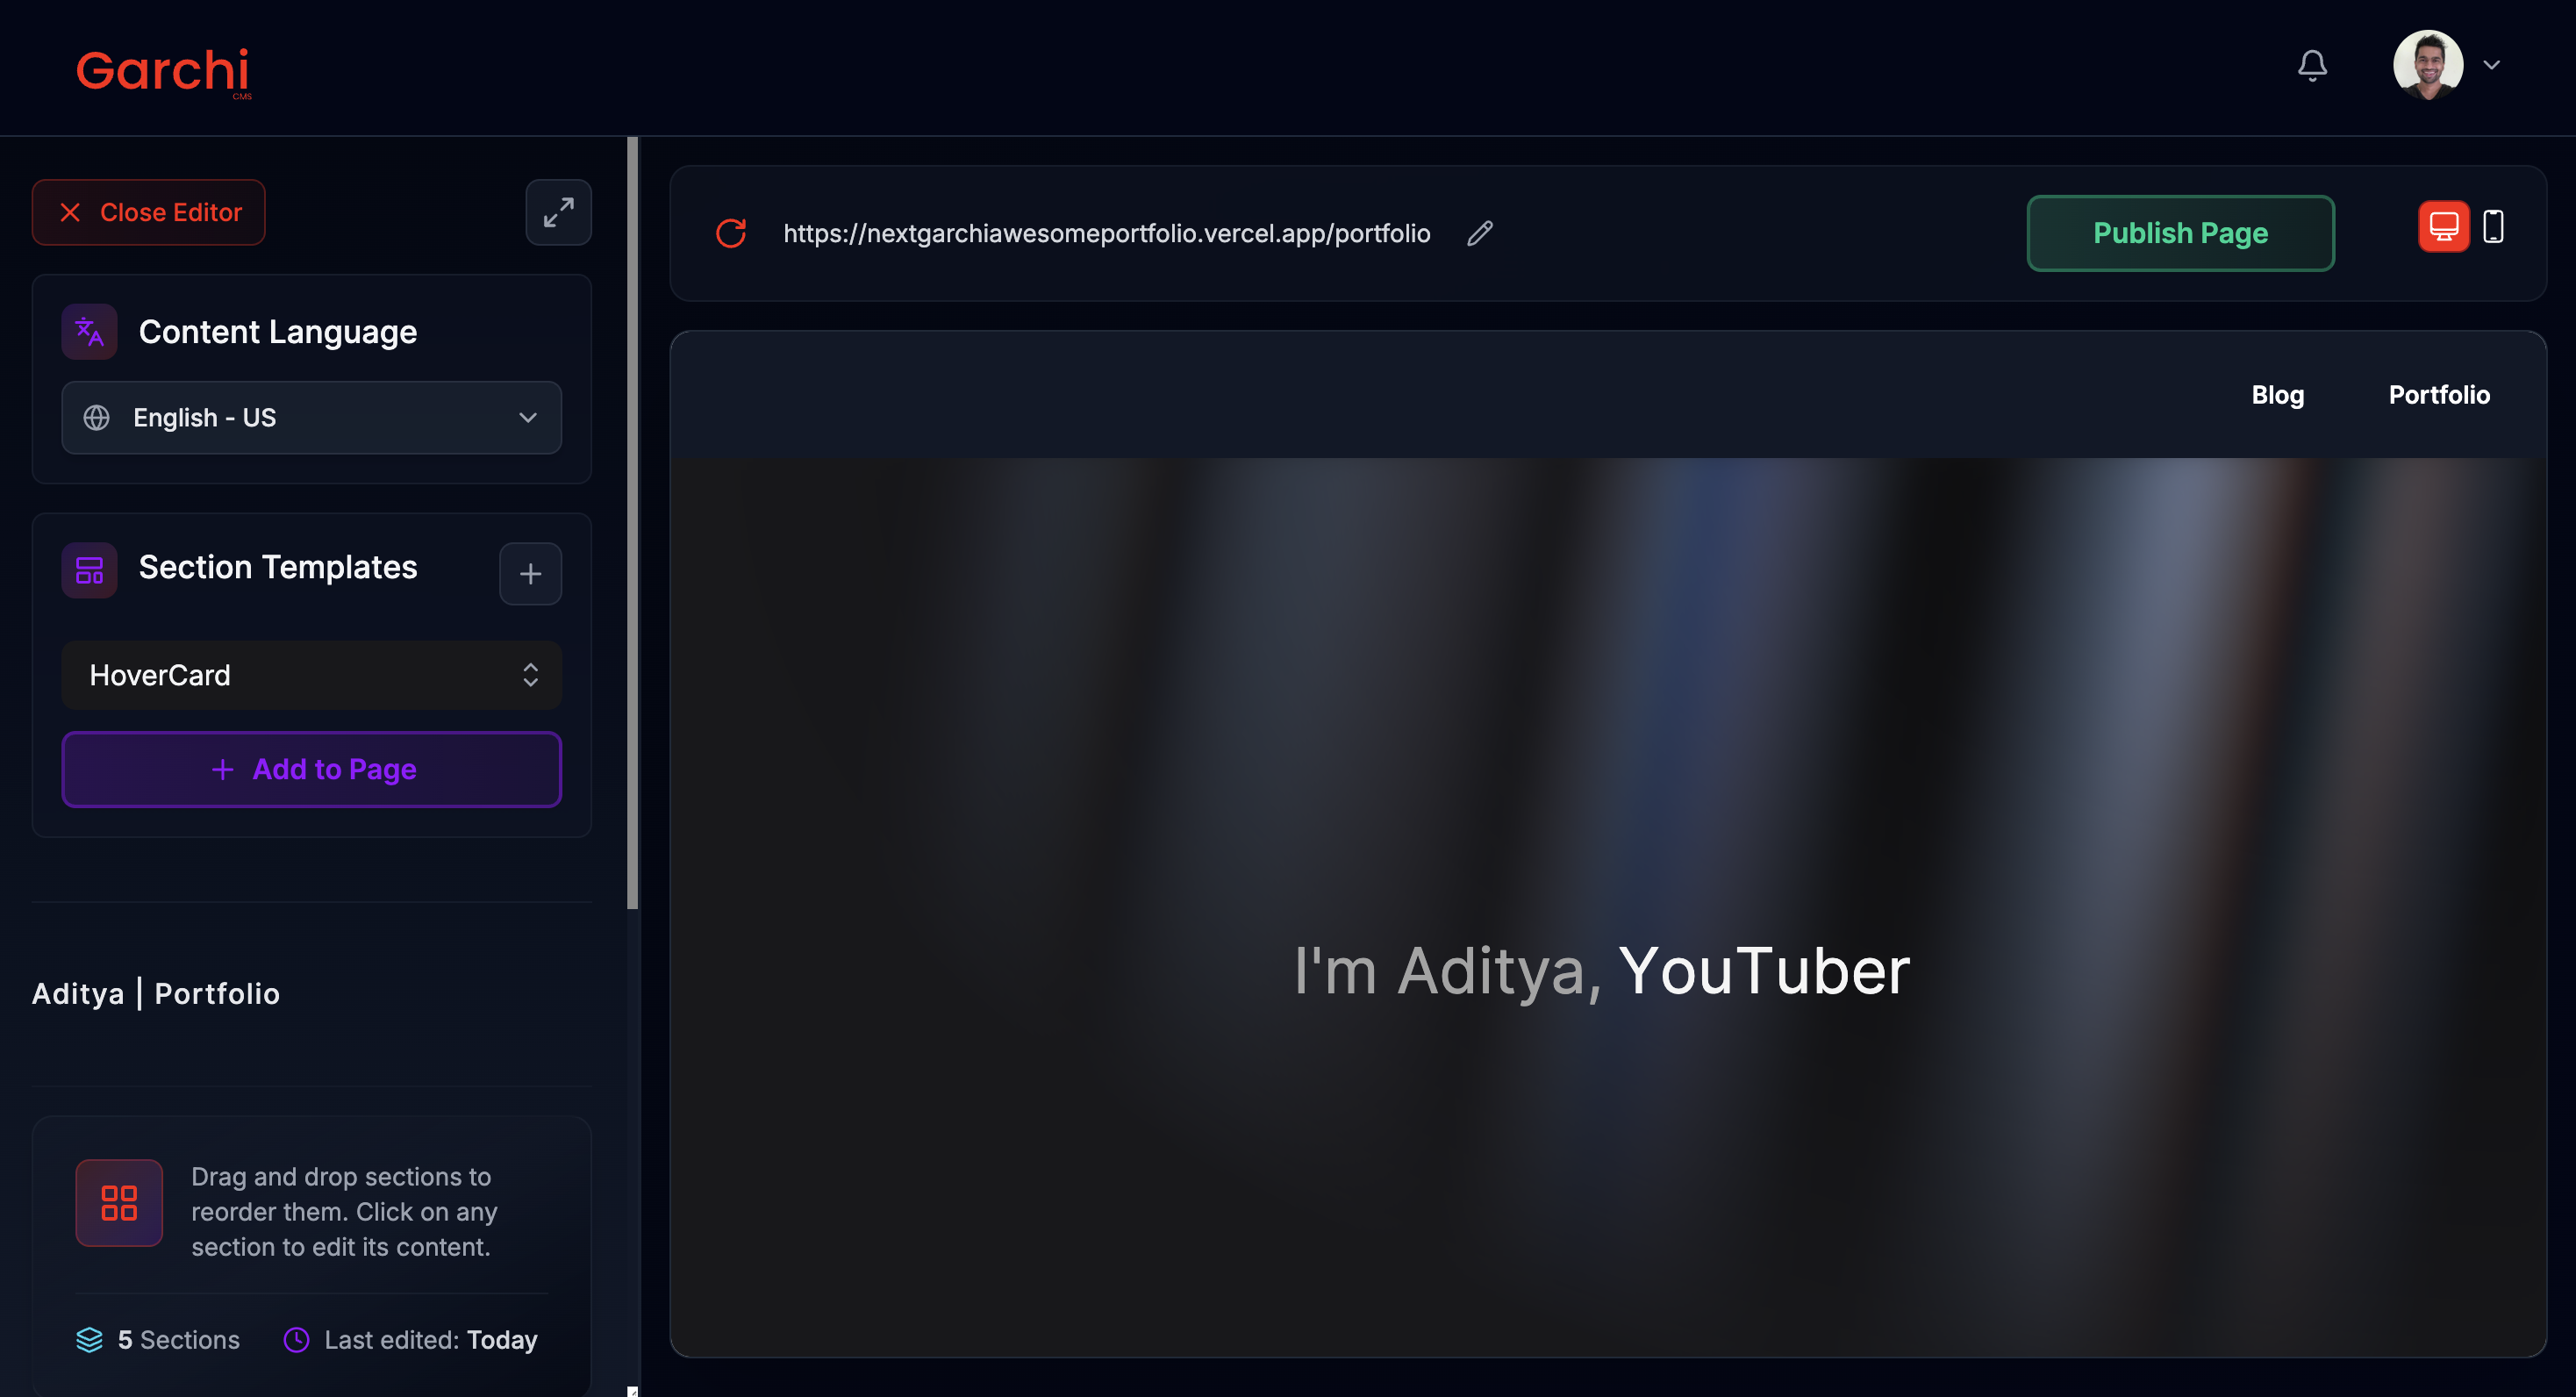Open the Portfolio nav item in preview
The height and width of the screenshot is (1397, 2576).
tap(2438, 395)
